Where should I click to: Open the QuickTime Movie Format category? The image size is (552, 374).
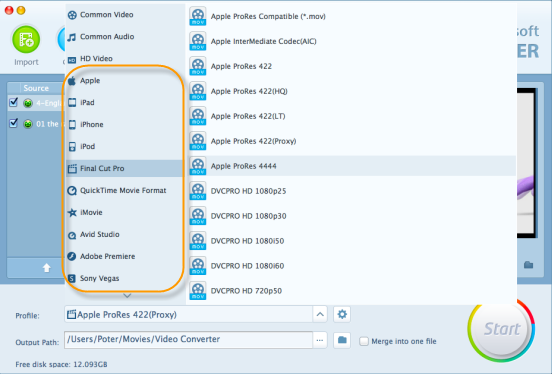click(125, 191)
